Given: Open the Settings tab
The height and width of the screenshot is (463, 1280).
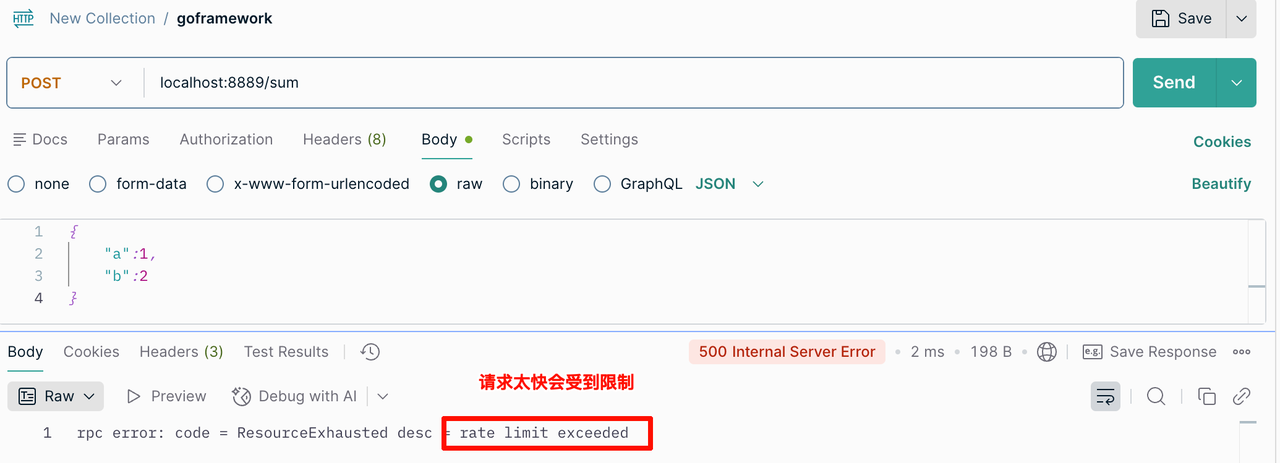Looking at the screenshot, I should (609, 139).
